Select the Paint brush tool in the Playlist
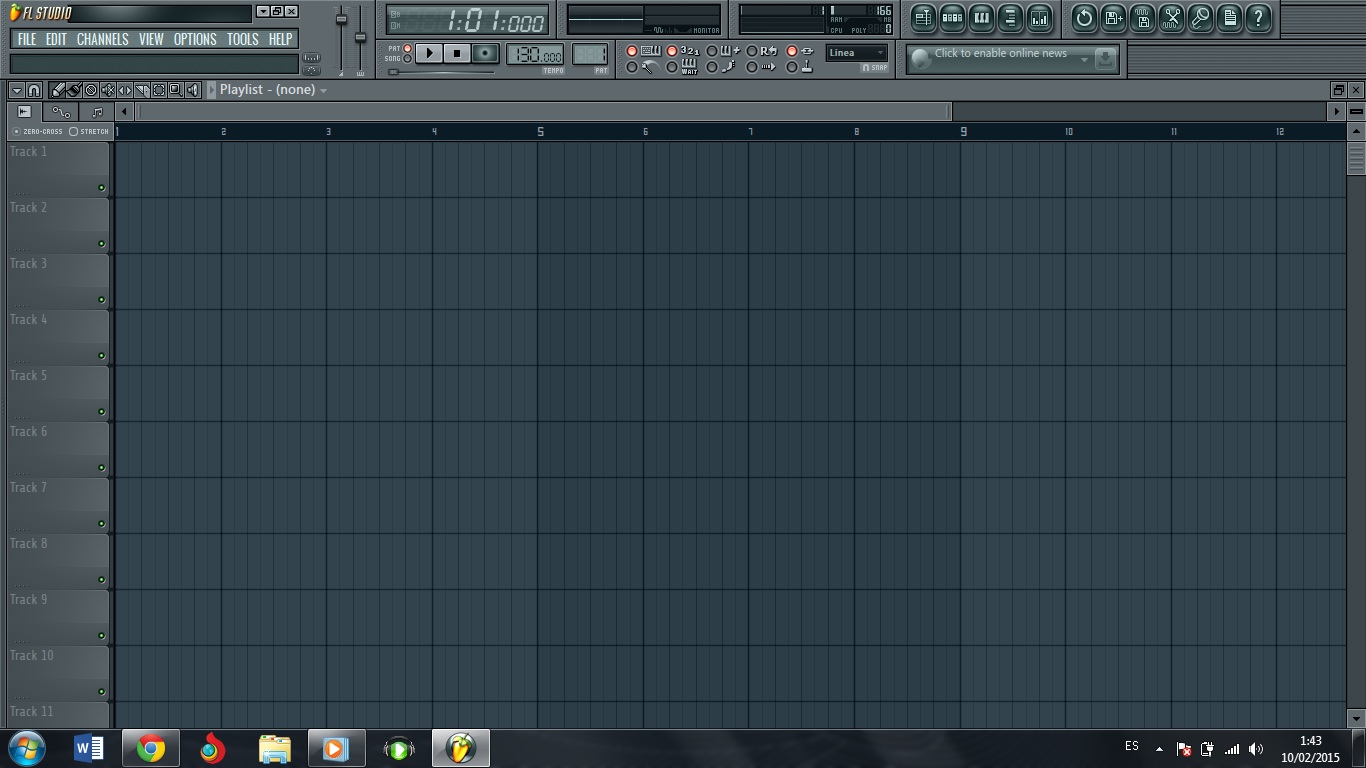The width and height of the screenshot is (1366, 768). pyautogui.click(x=72, y=90)
